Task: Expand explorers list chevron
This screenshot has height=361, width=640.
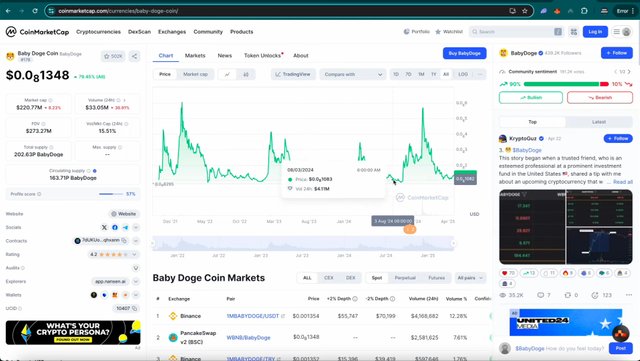Action: [136, 281]
